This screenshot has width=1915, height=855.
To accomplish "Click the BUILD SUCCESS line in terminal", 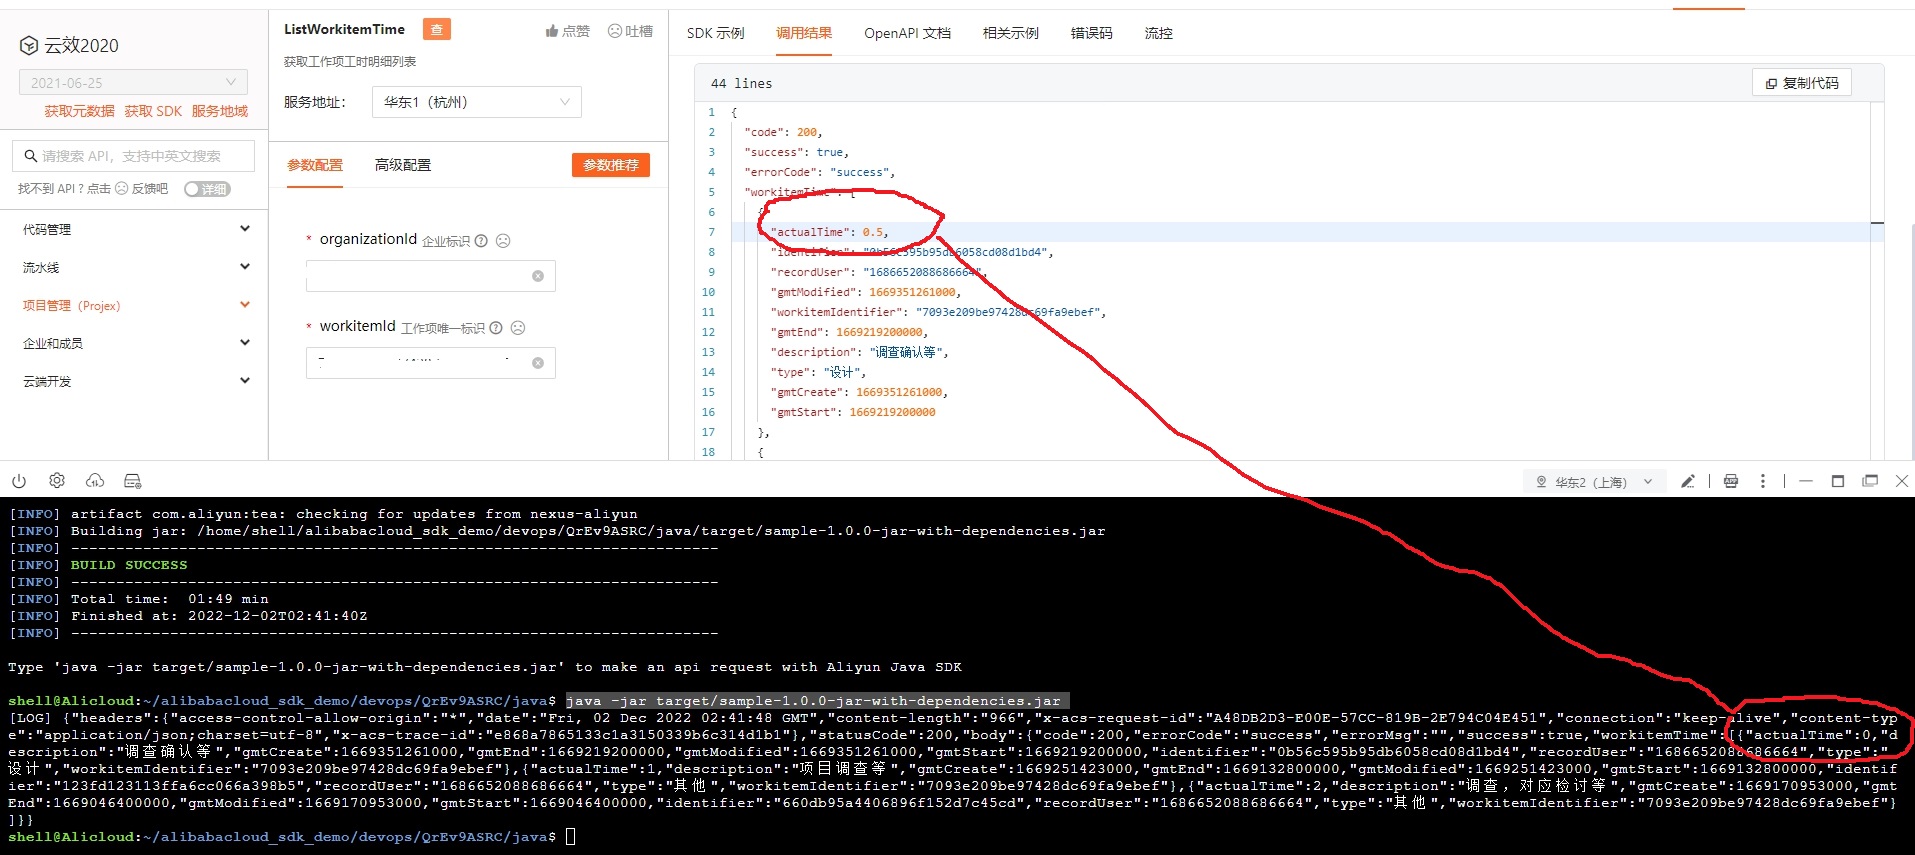I will (x=129, y=565).
